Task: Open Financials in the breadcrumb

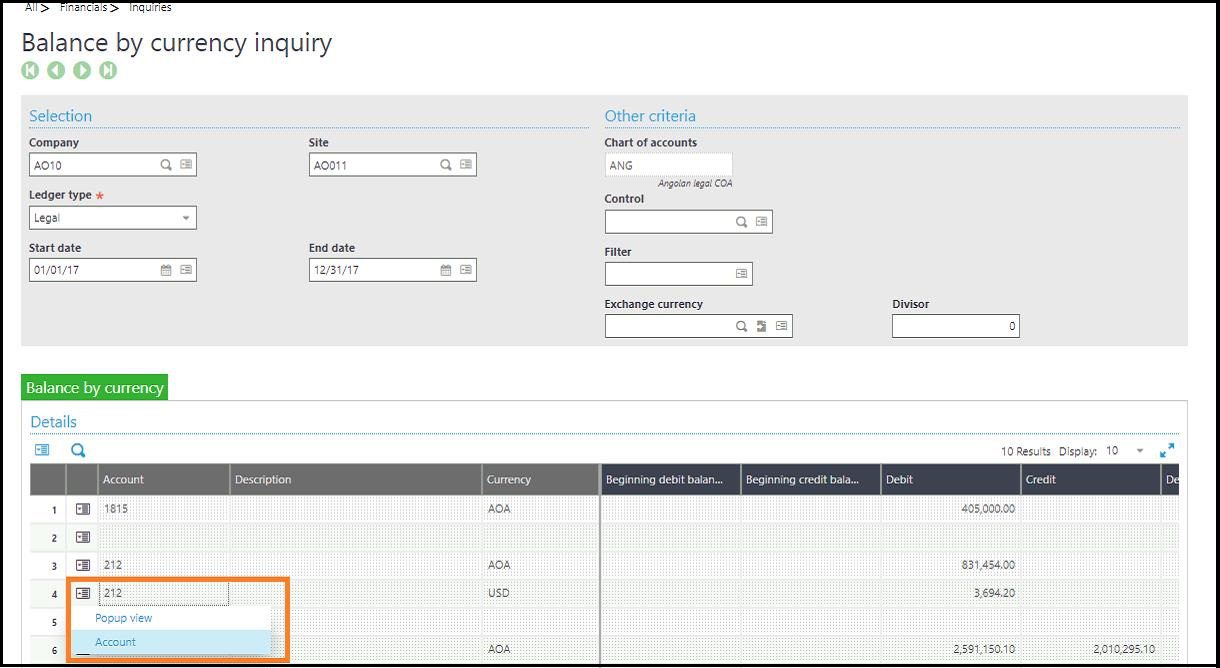Action: [x=82, y=7]
